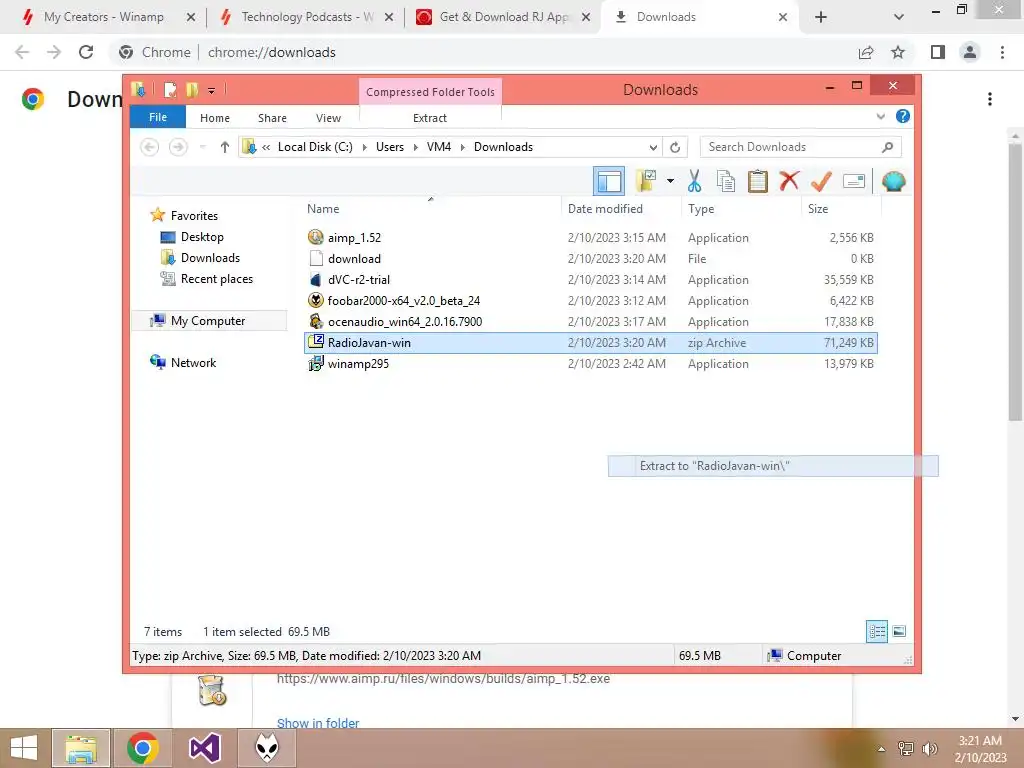Click Users in the address breadcrumb

tap(390, 147)
